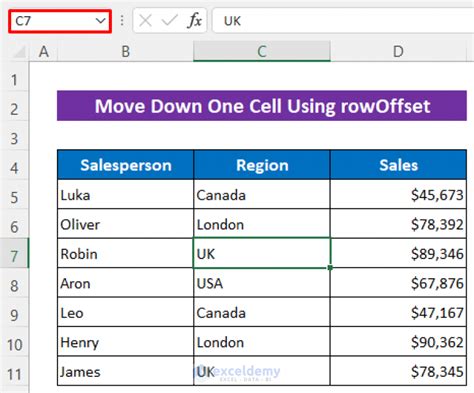Select Luka's region cell Canada

tap(262, 195)
